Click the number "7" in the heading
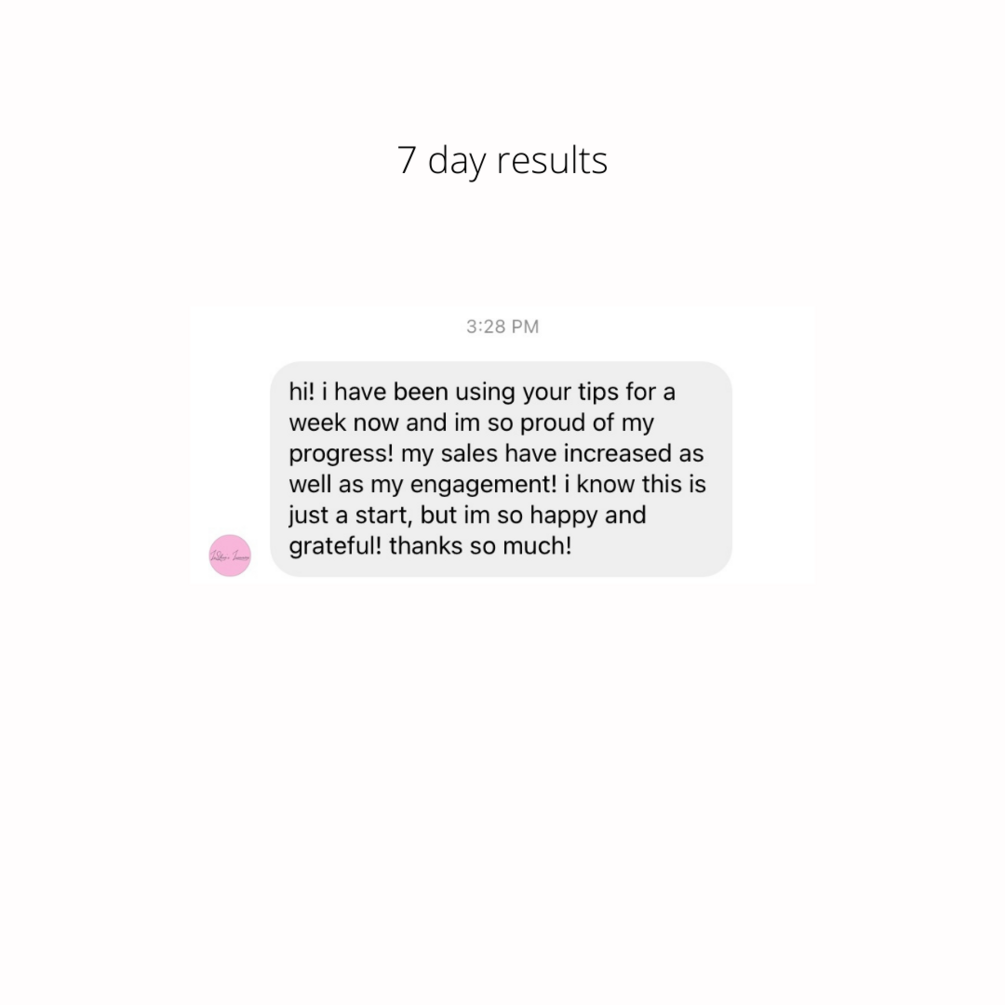Screen dimensions: 1005x1005 (407, 160)
